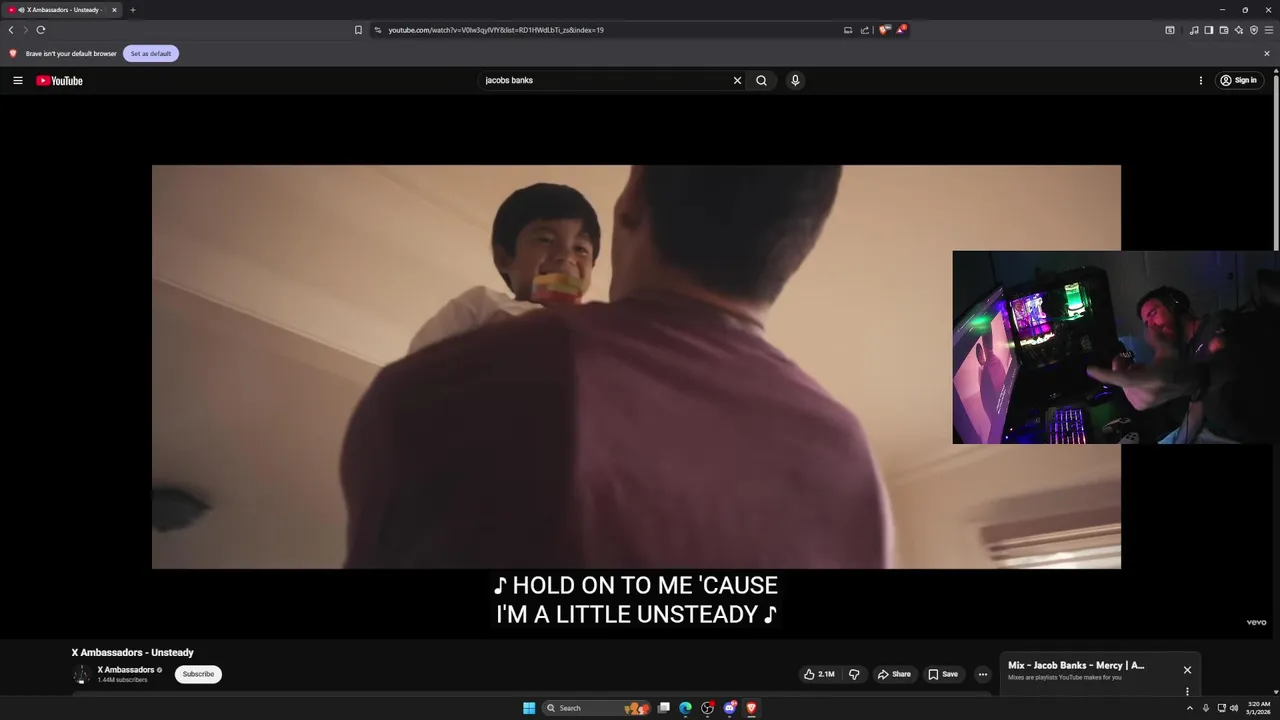Open the Mix playlist options menu
This screenshot has width=1280, height=720.
click(x=1187, y=691)
